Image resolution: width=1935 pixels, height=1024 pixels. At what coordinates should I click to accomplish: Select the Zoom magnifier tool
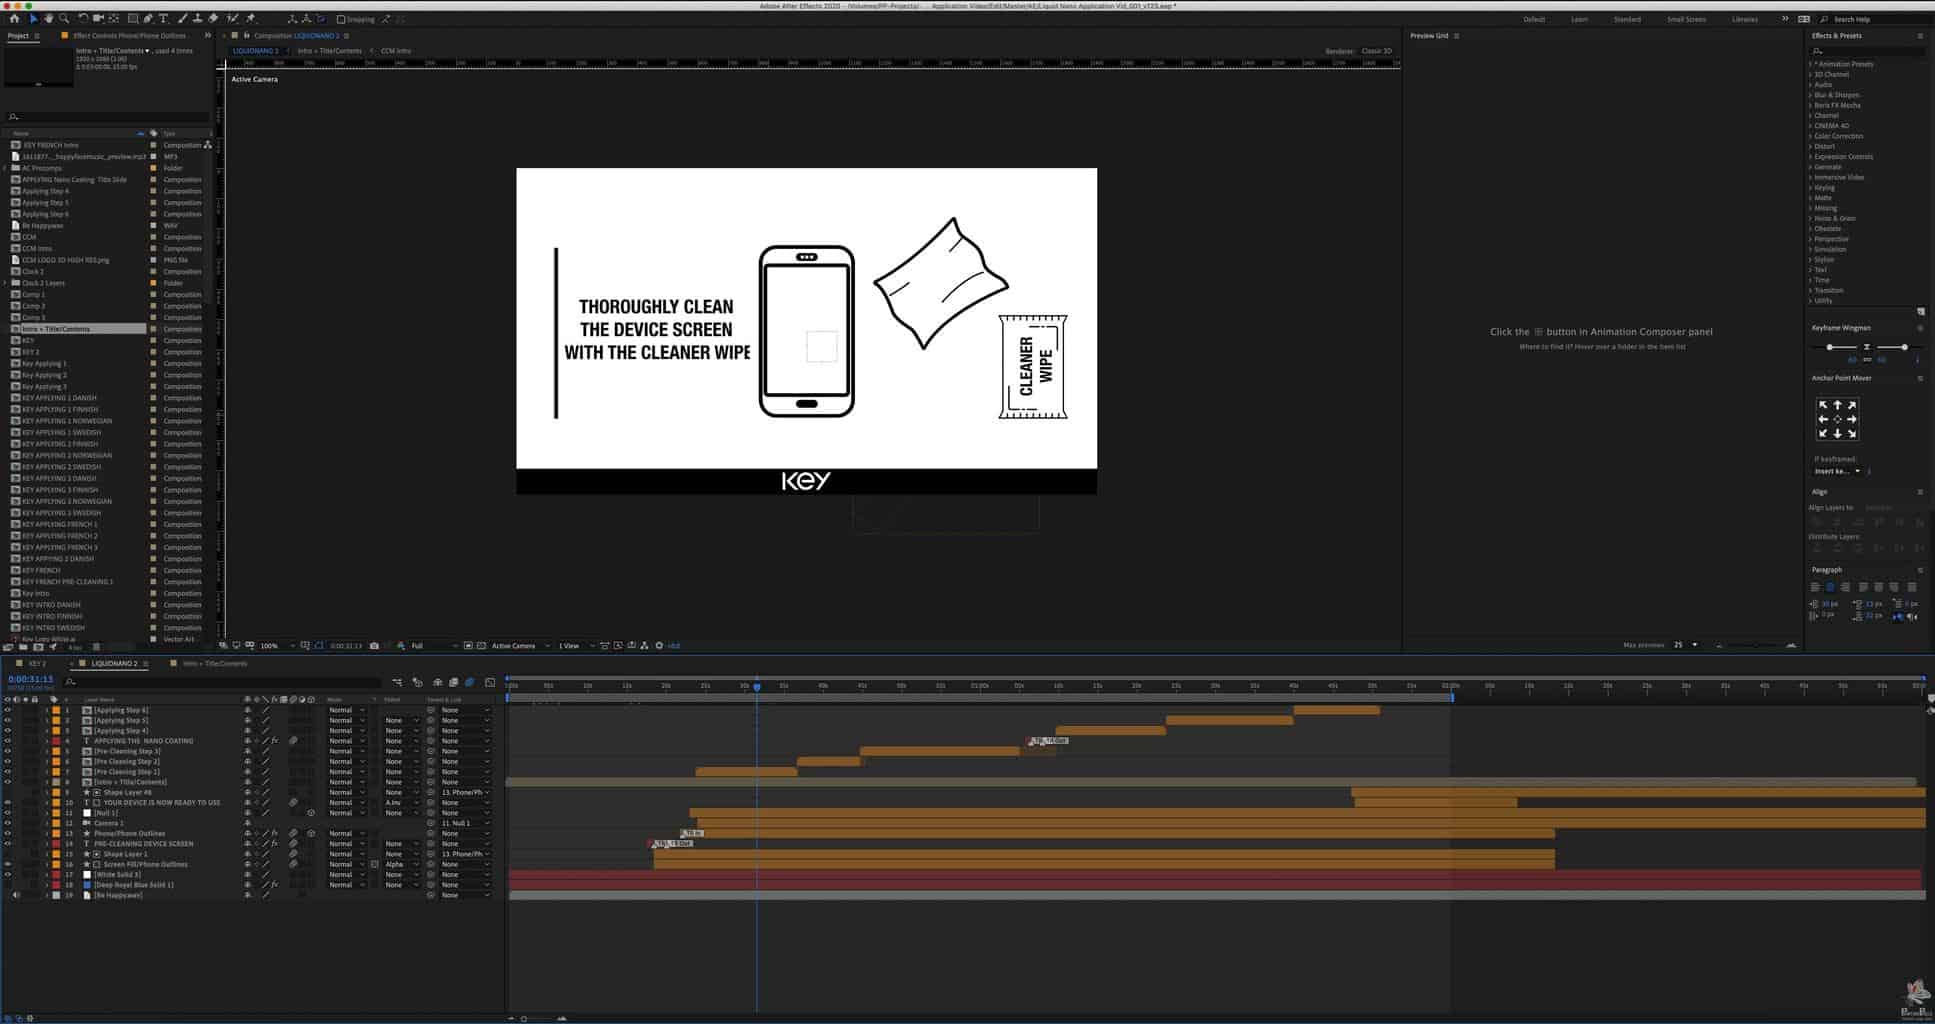click(x=64, y=18)
